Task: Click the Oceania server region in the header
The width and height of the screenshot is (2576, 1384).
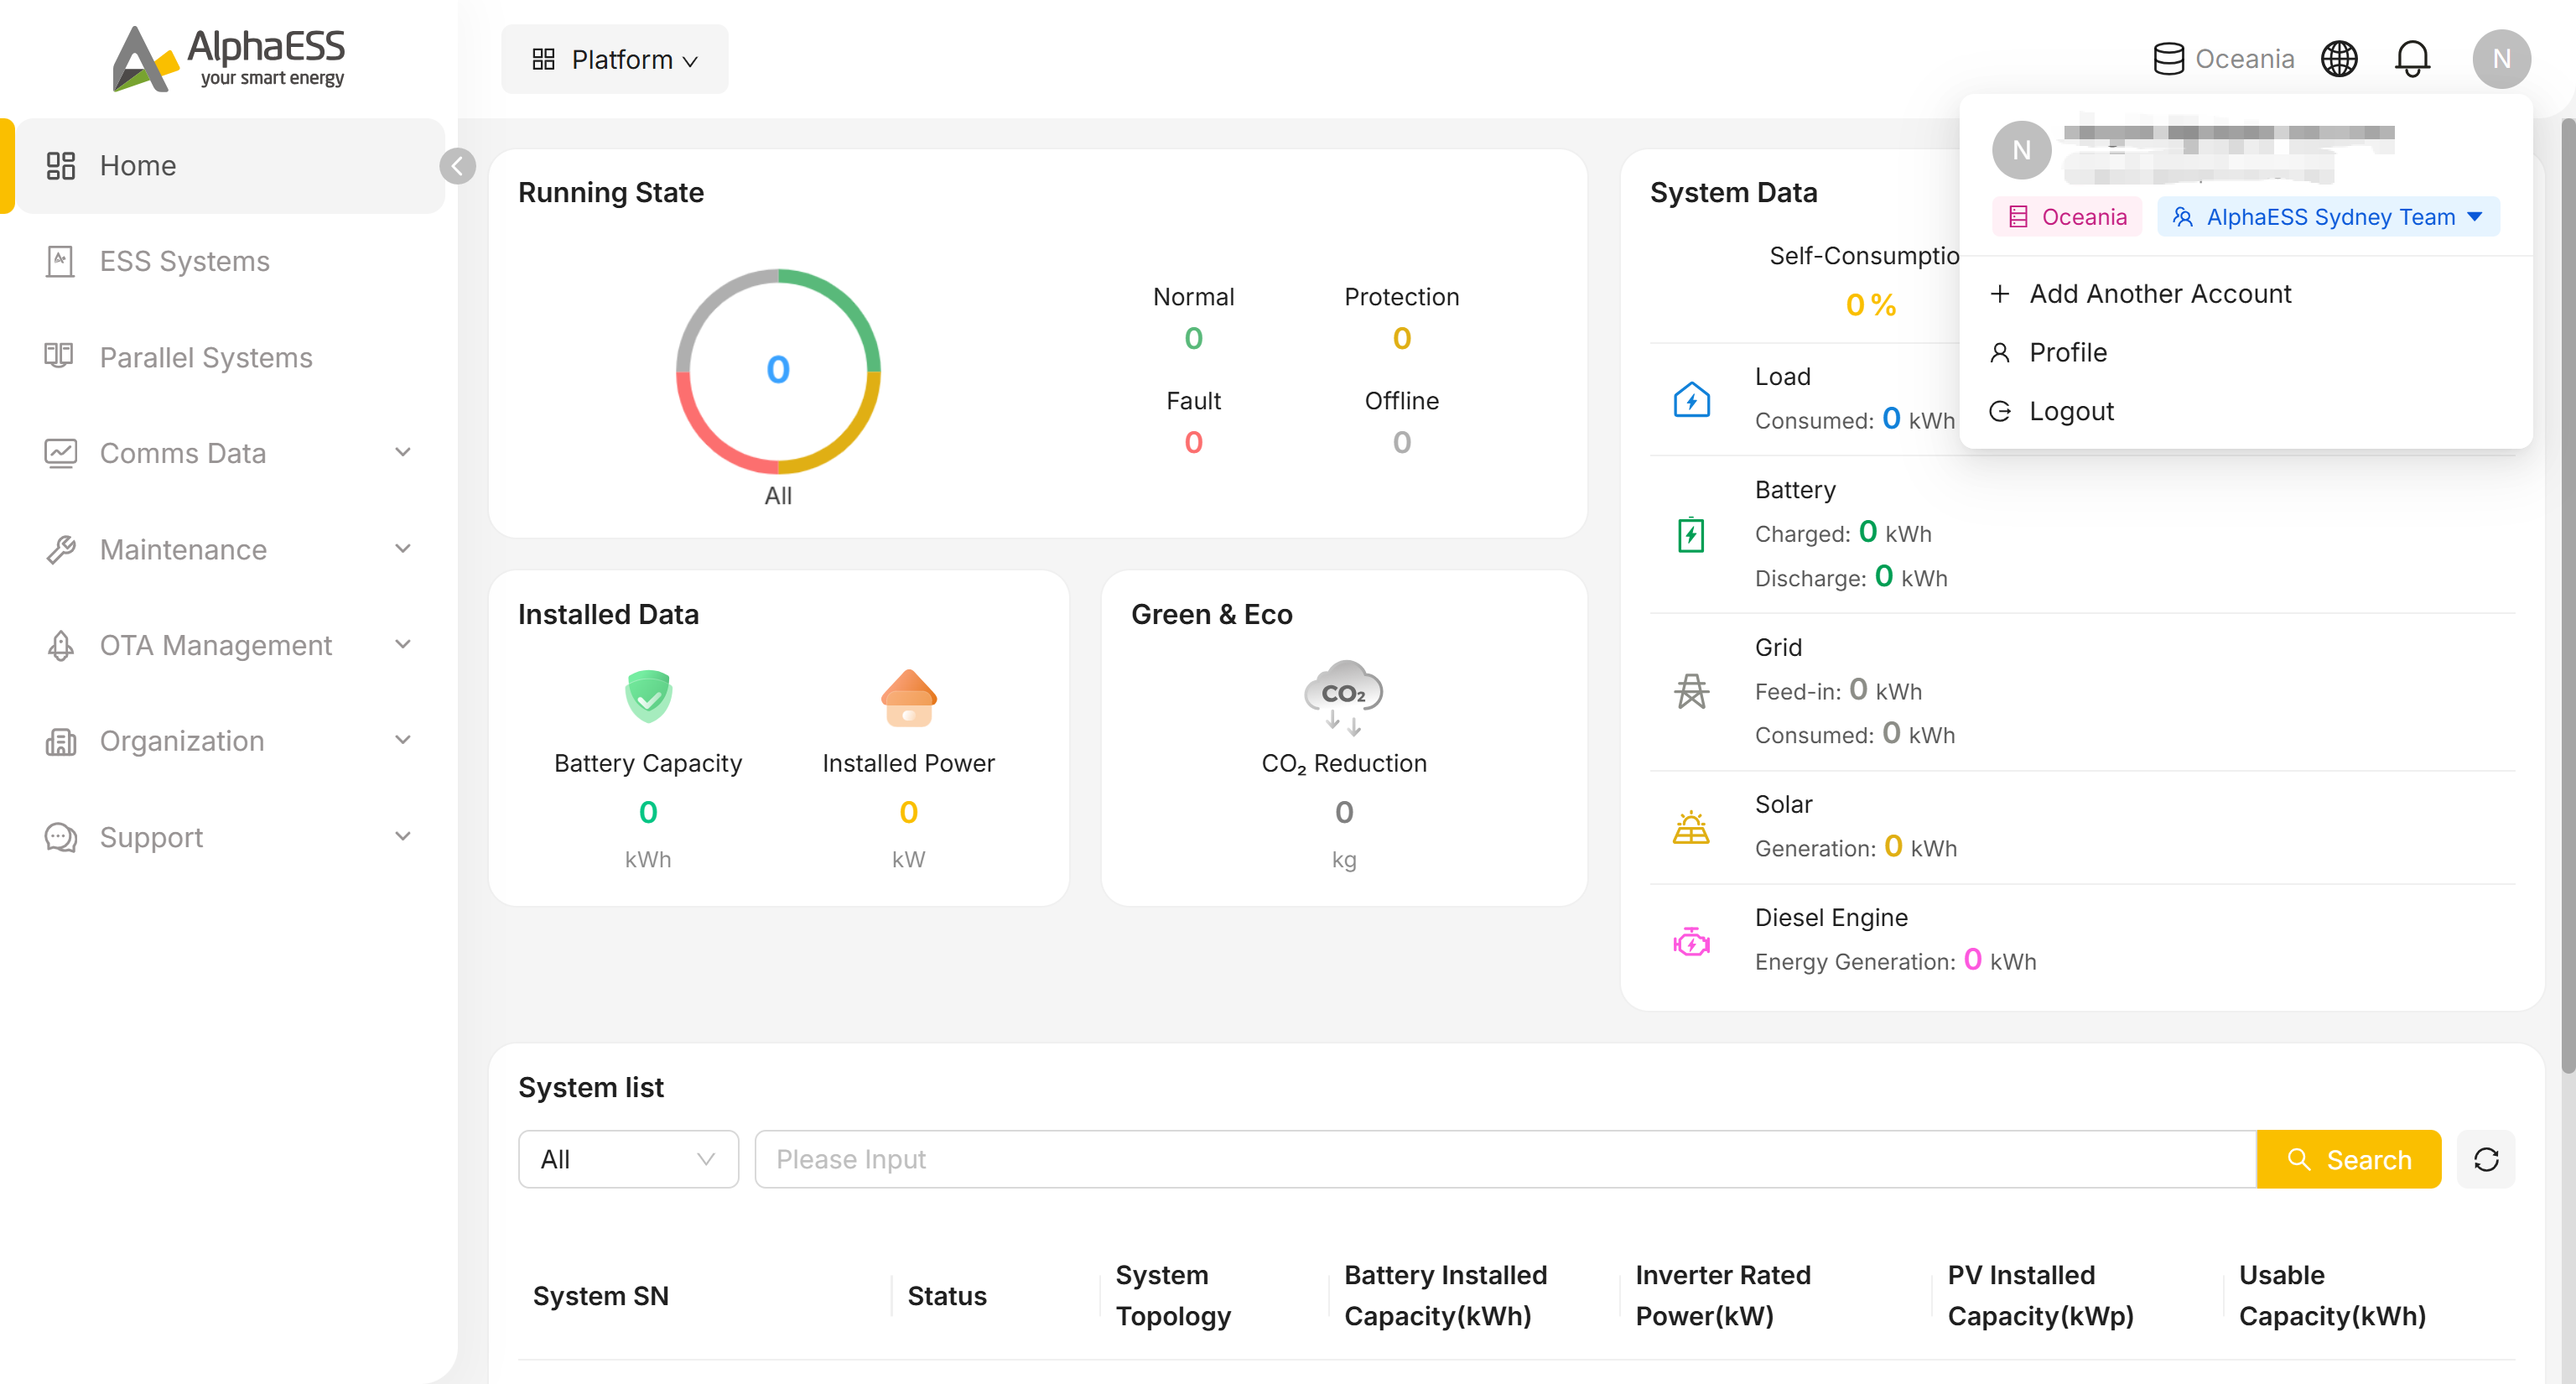Action: click(x=2223, y=59)
